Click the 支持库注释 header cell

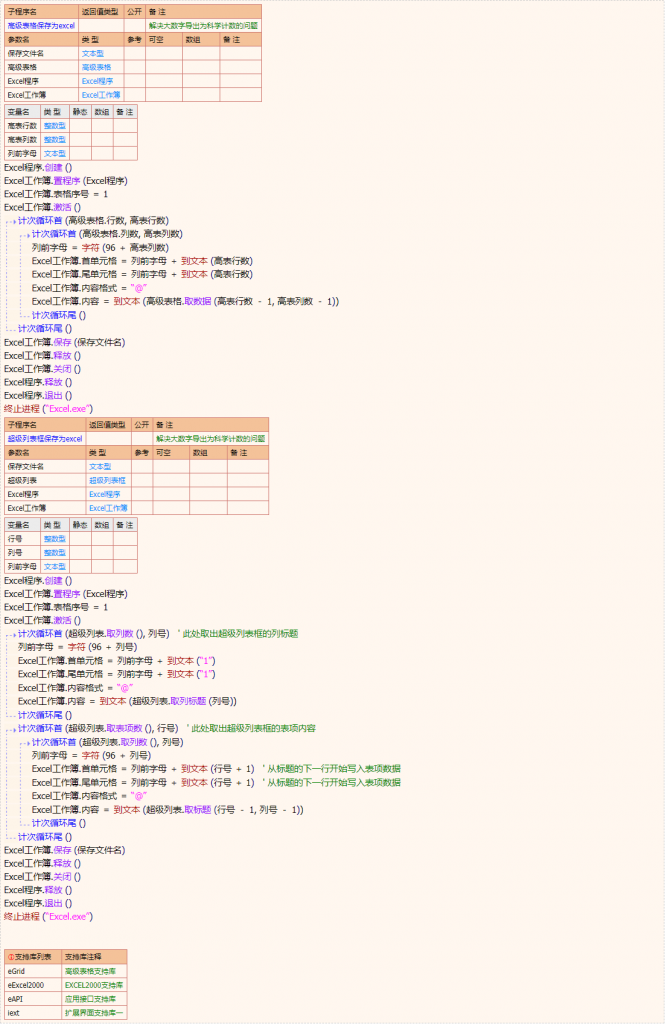click(x=95, y=957)
